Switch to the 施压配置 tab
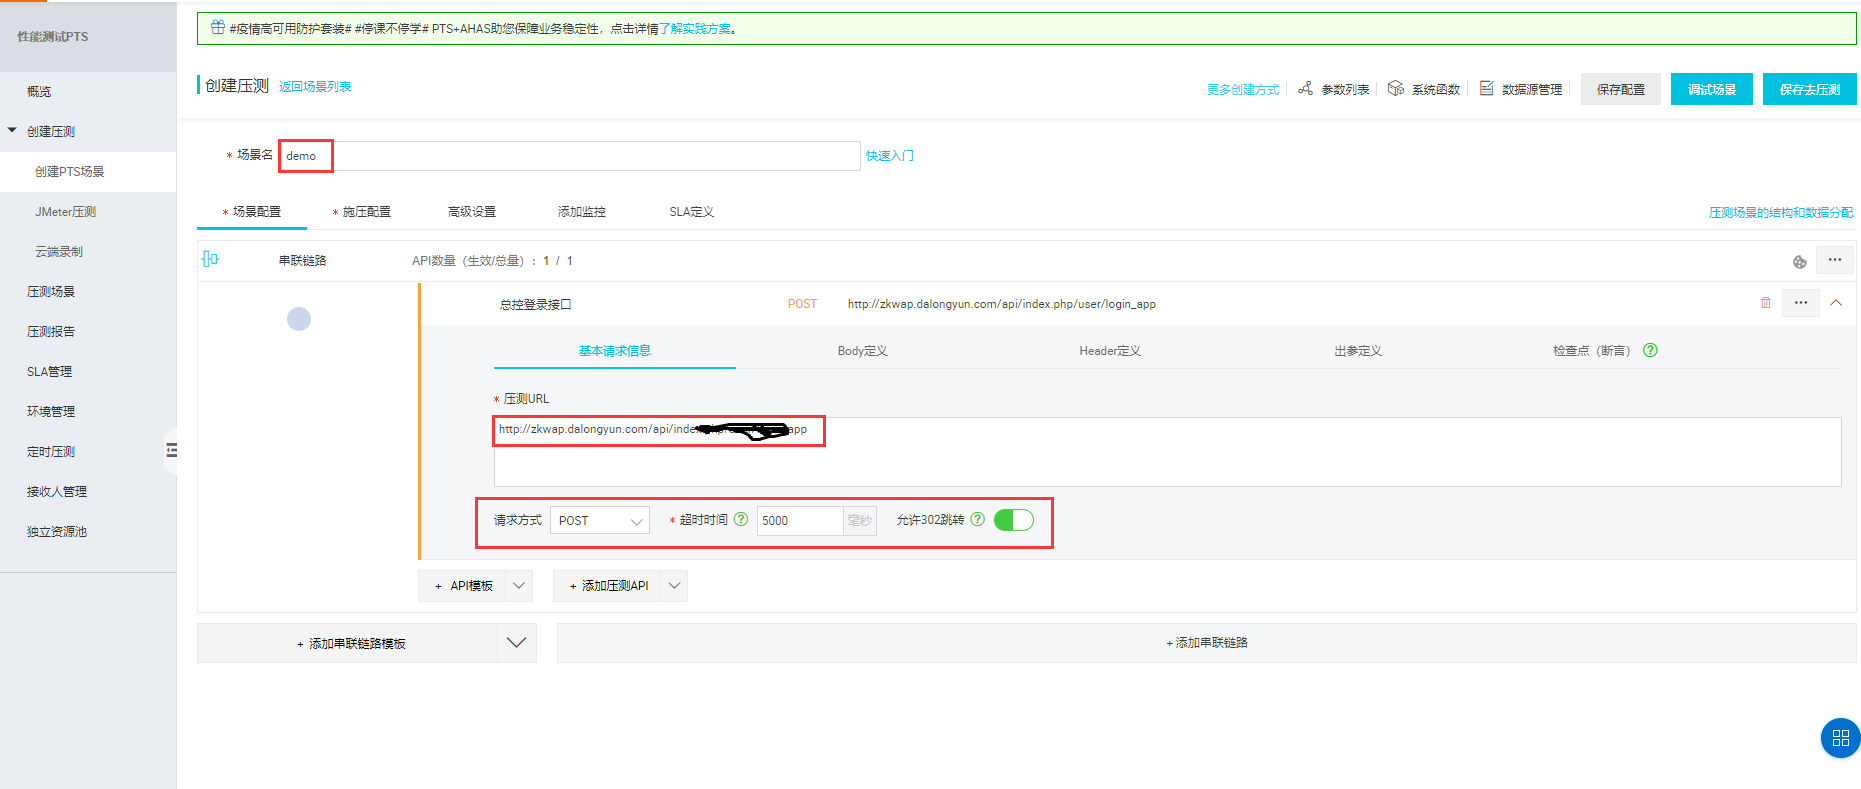Viewport: 1861px width, 789px height. coord(366,212)
